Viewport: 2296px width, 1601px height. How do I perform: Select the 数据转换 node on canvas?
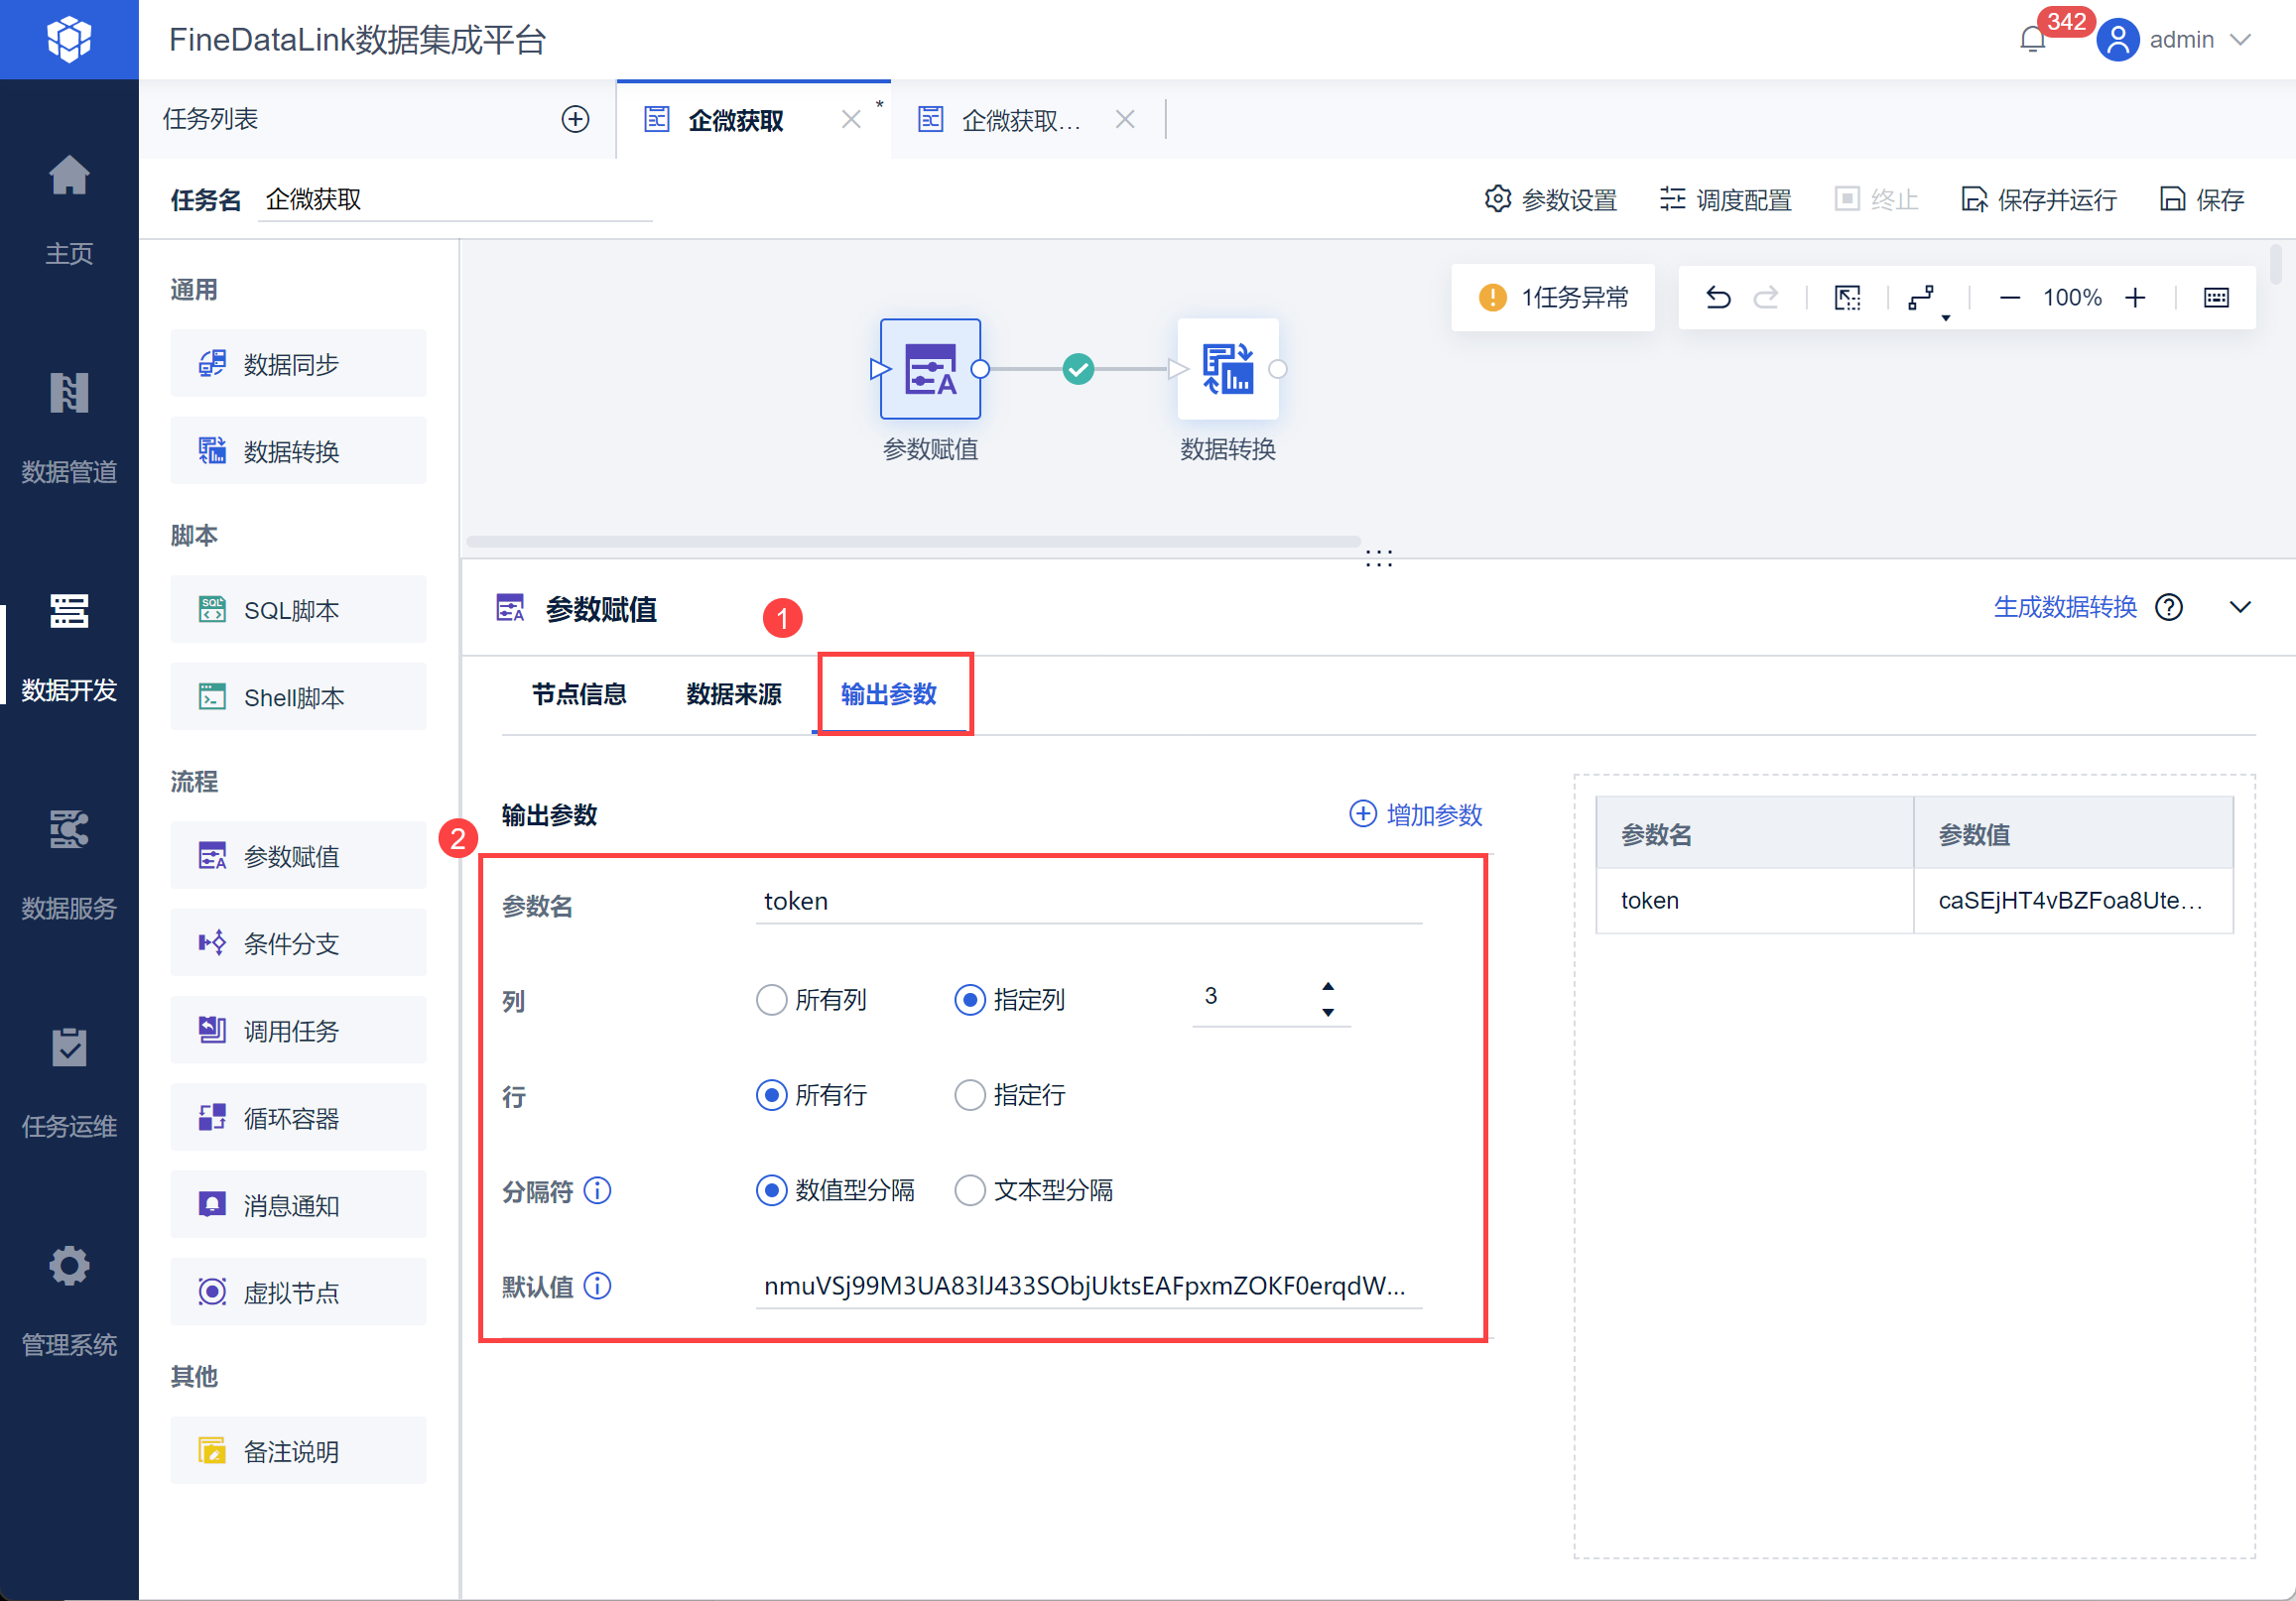pyautogui.click(x=1227, y=370)
